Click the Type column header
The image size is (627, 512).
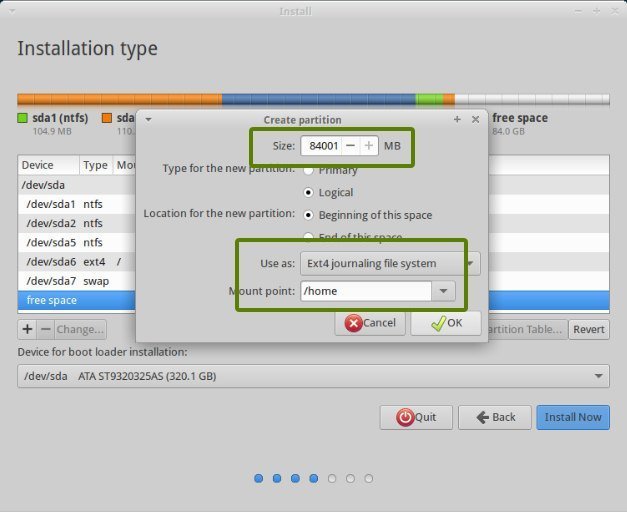coord(96,165)
